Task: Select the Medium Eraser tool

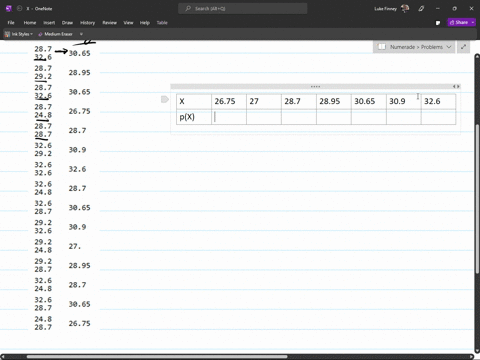Action: tap(55, 34)
